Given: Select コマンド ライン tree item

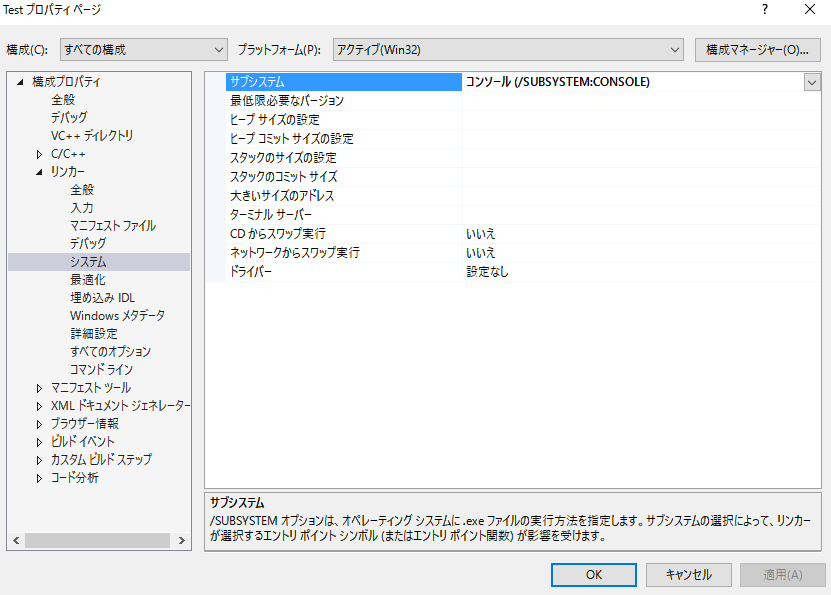Looking at the screenshot, I should click(x=101, y=370).
